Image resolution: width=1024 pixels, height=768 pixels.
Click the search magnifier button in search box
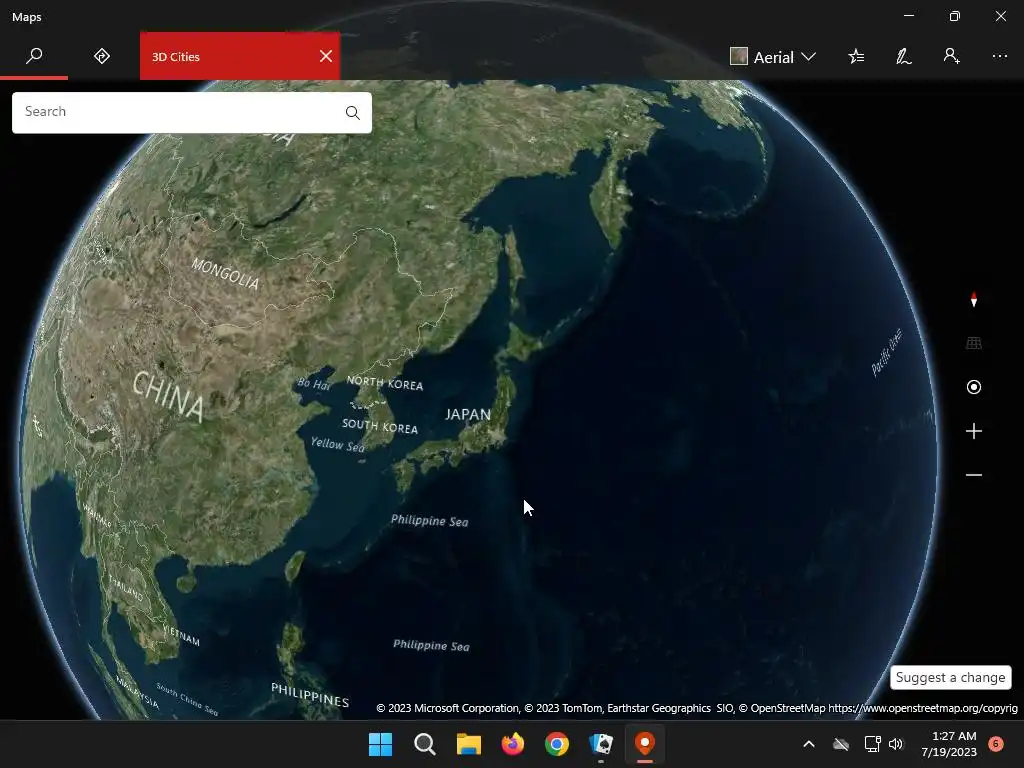[x=353, y=112]
